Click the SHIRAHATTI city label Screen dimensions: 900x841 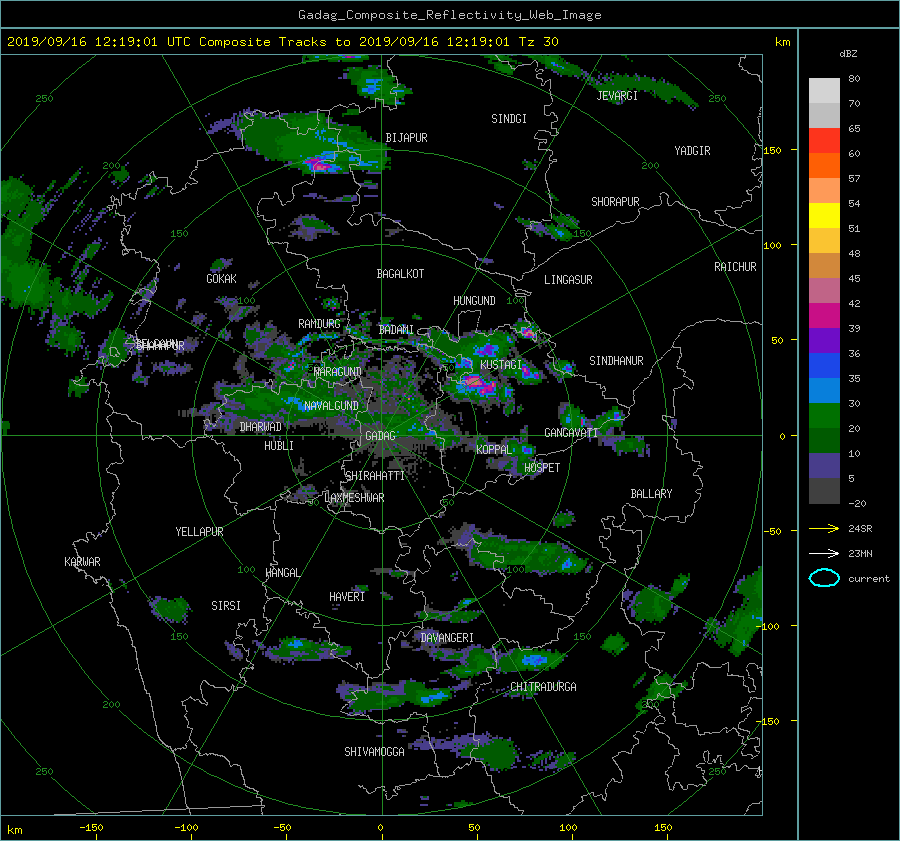(x=375, y=476)
